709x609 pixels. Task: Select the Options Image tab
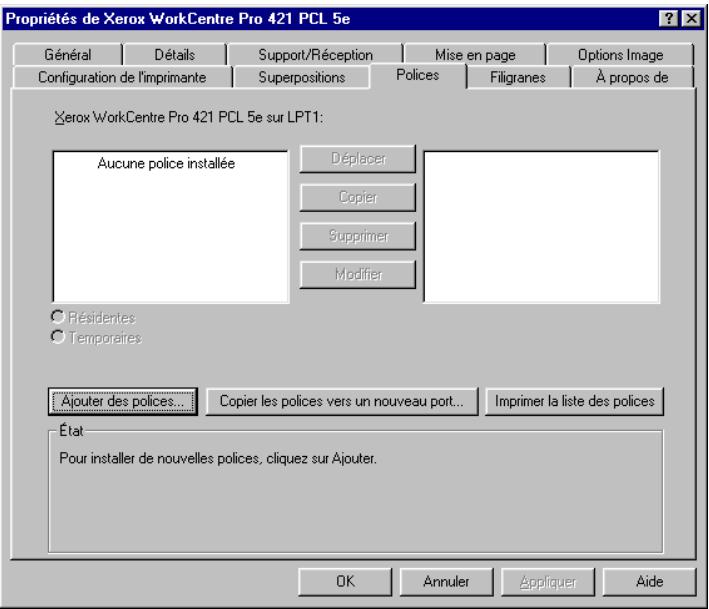click(620, 55)
